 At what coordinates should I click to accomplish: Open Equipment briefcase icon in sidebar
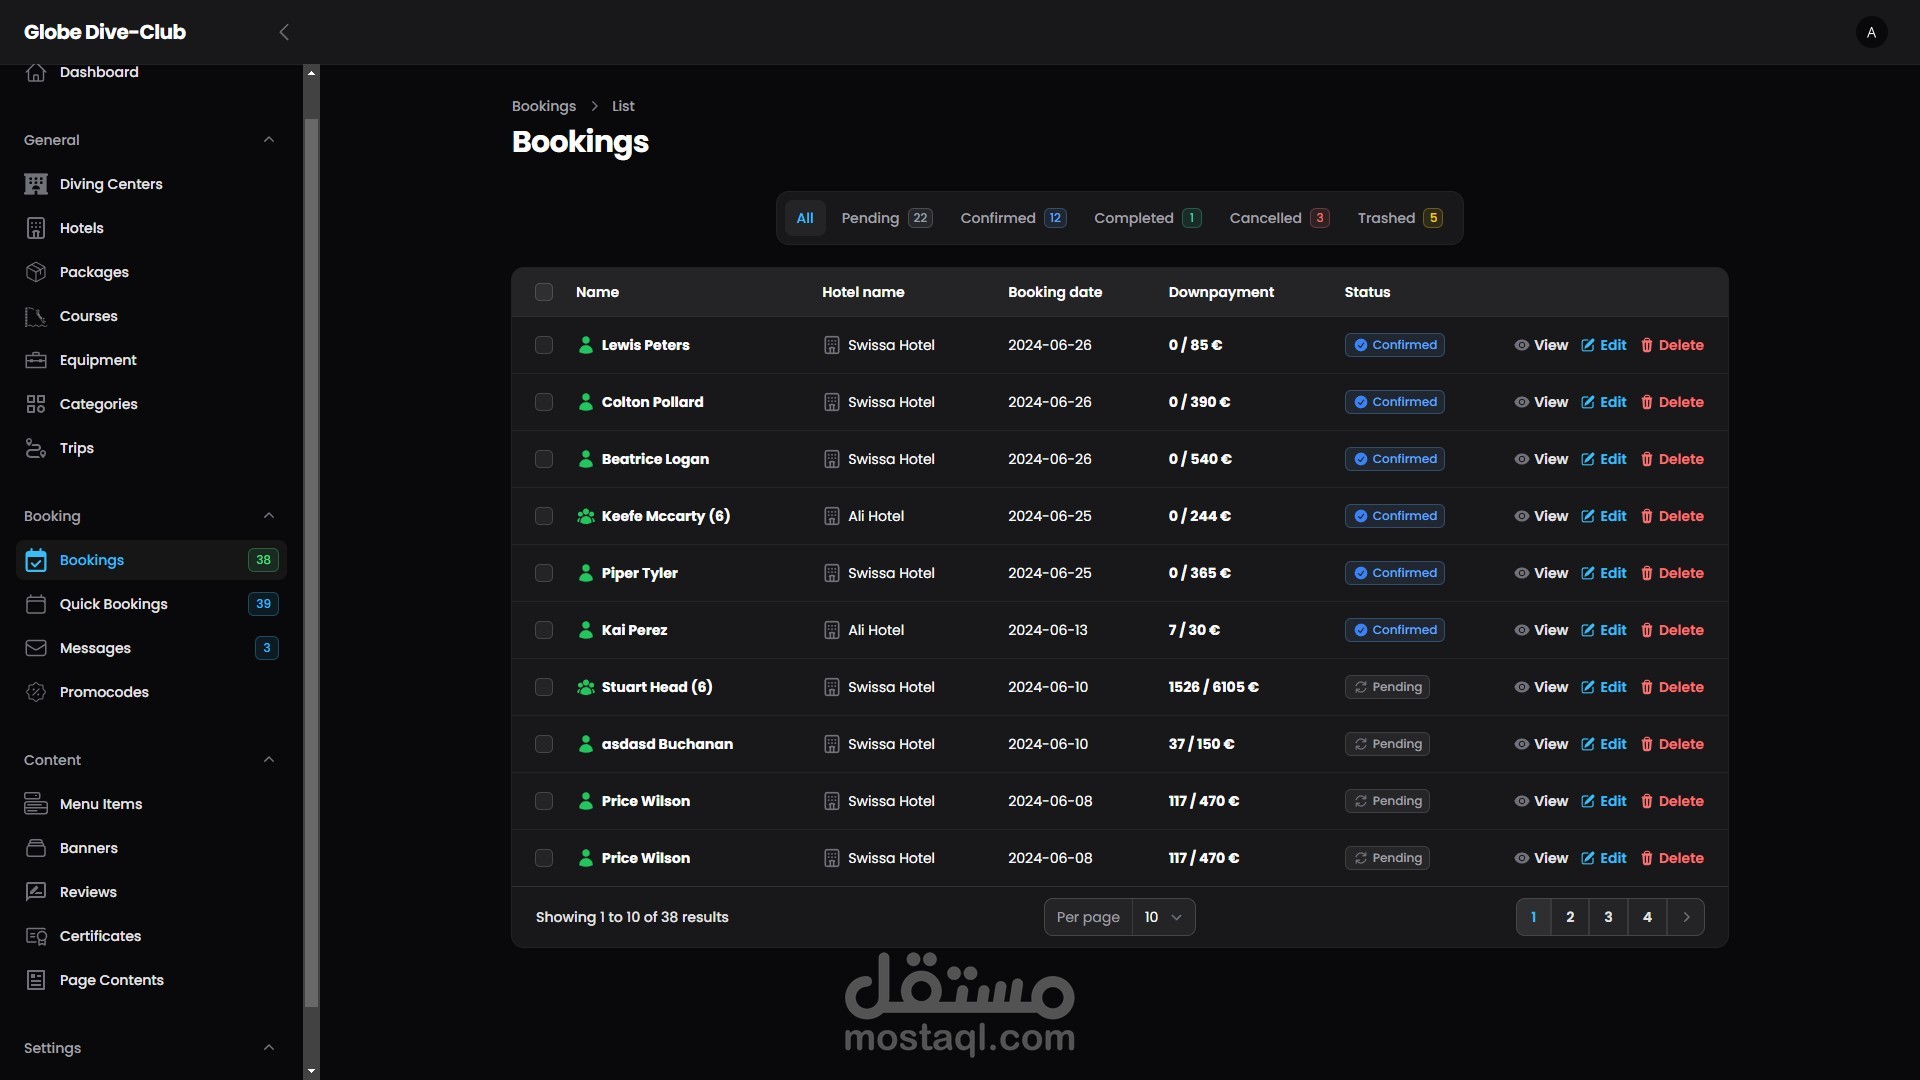pyautogui.click(x=36, y=360)
